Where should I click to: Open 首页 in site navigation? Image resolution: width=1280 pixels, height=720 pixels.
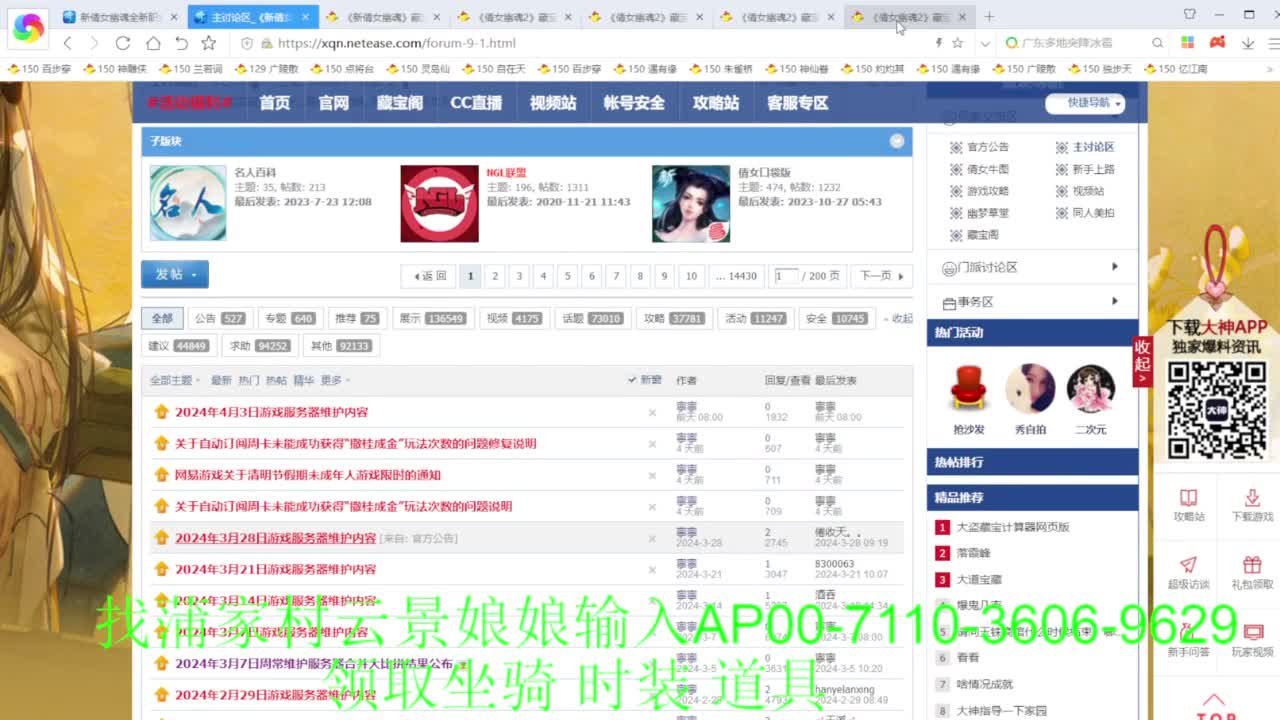click(x=275, y=103)
